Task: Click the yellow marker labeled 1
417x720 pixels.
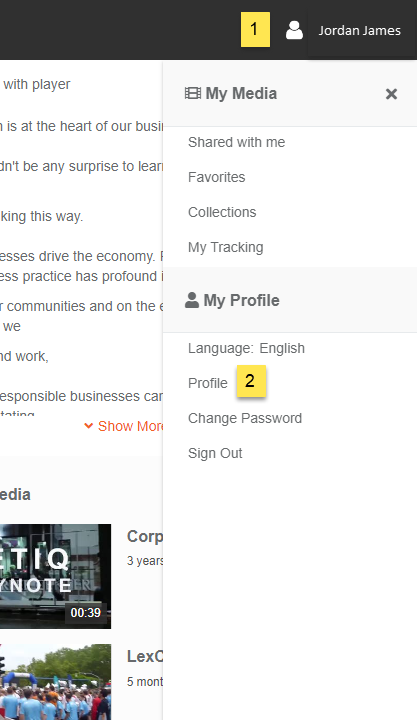Action: pyautogui.click(x=255, y=30)
